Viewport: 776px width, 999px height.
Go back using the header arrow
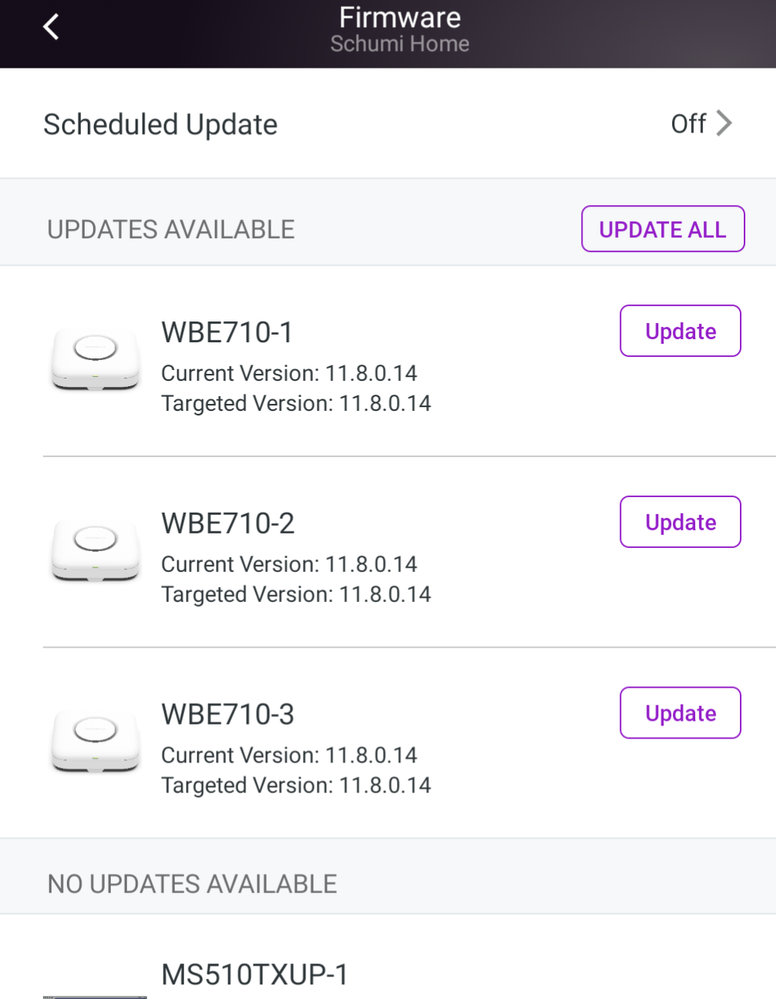[51, 27]
